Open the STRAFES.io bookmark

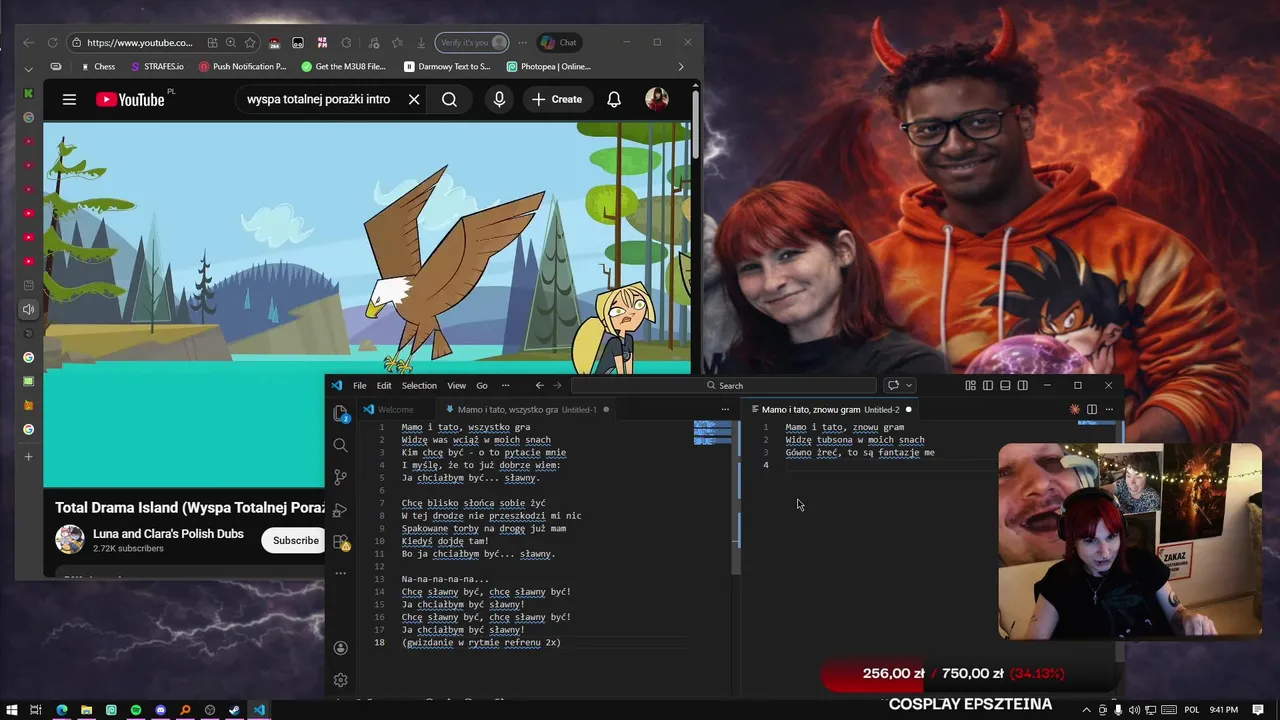[157, 67]
